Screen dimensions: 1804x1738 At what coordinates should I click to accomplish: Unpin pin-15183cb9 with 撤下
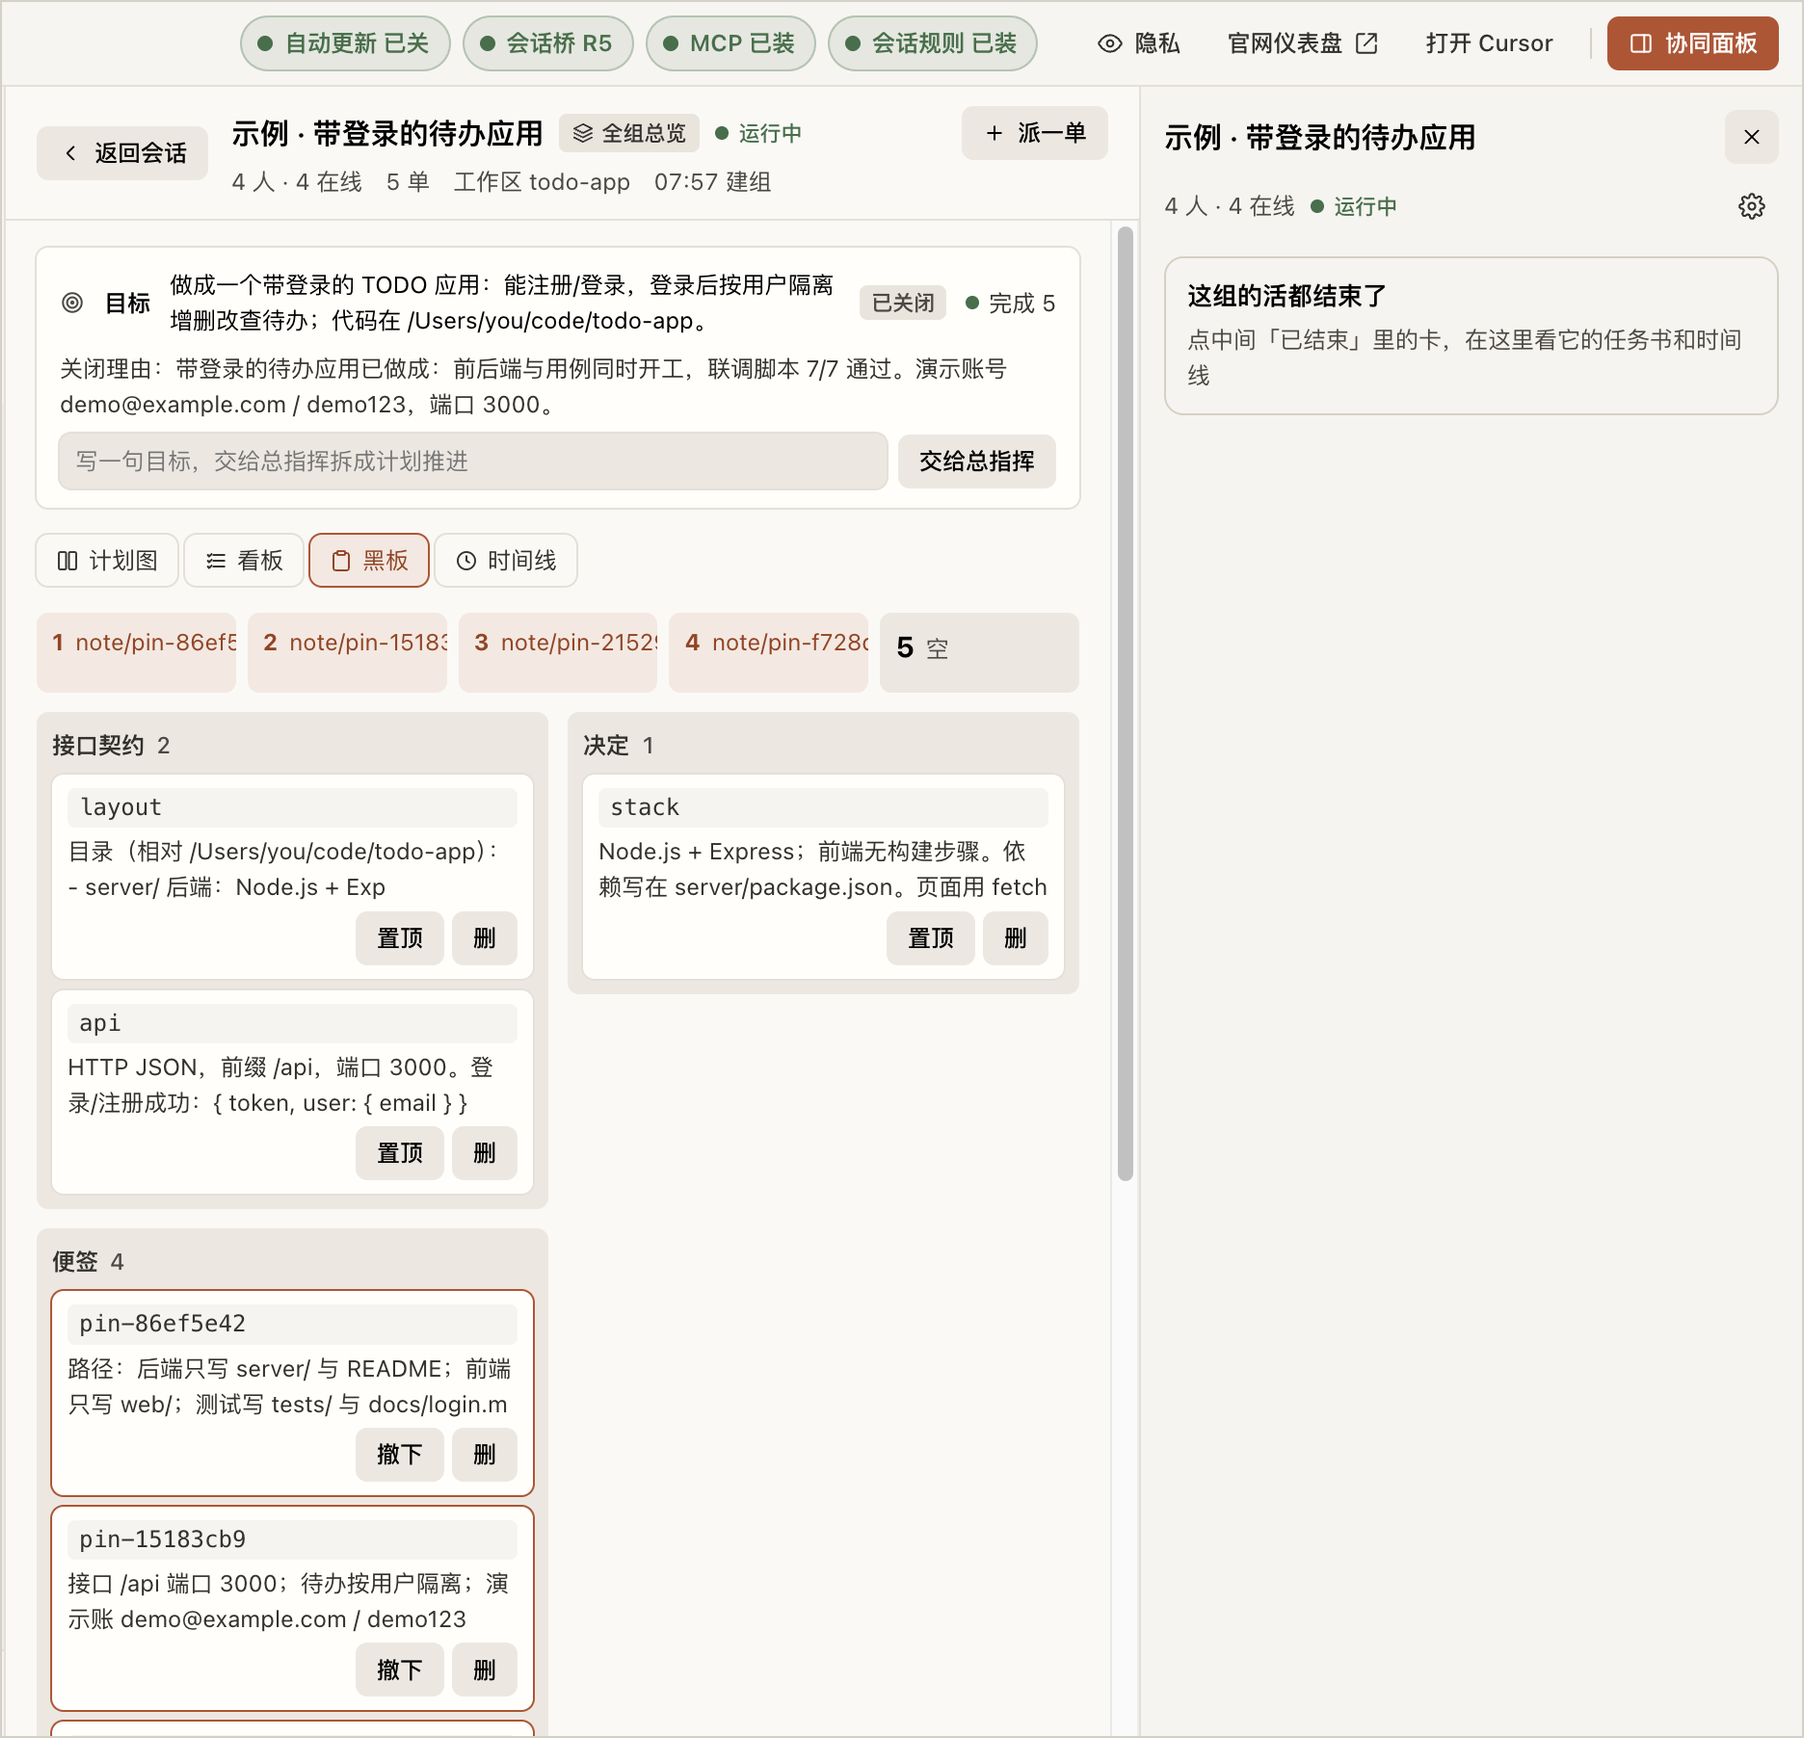point(400,1670)
